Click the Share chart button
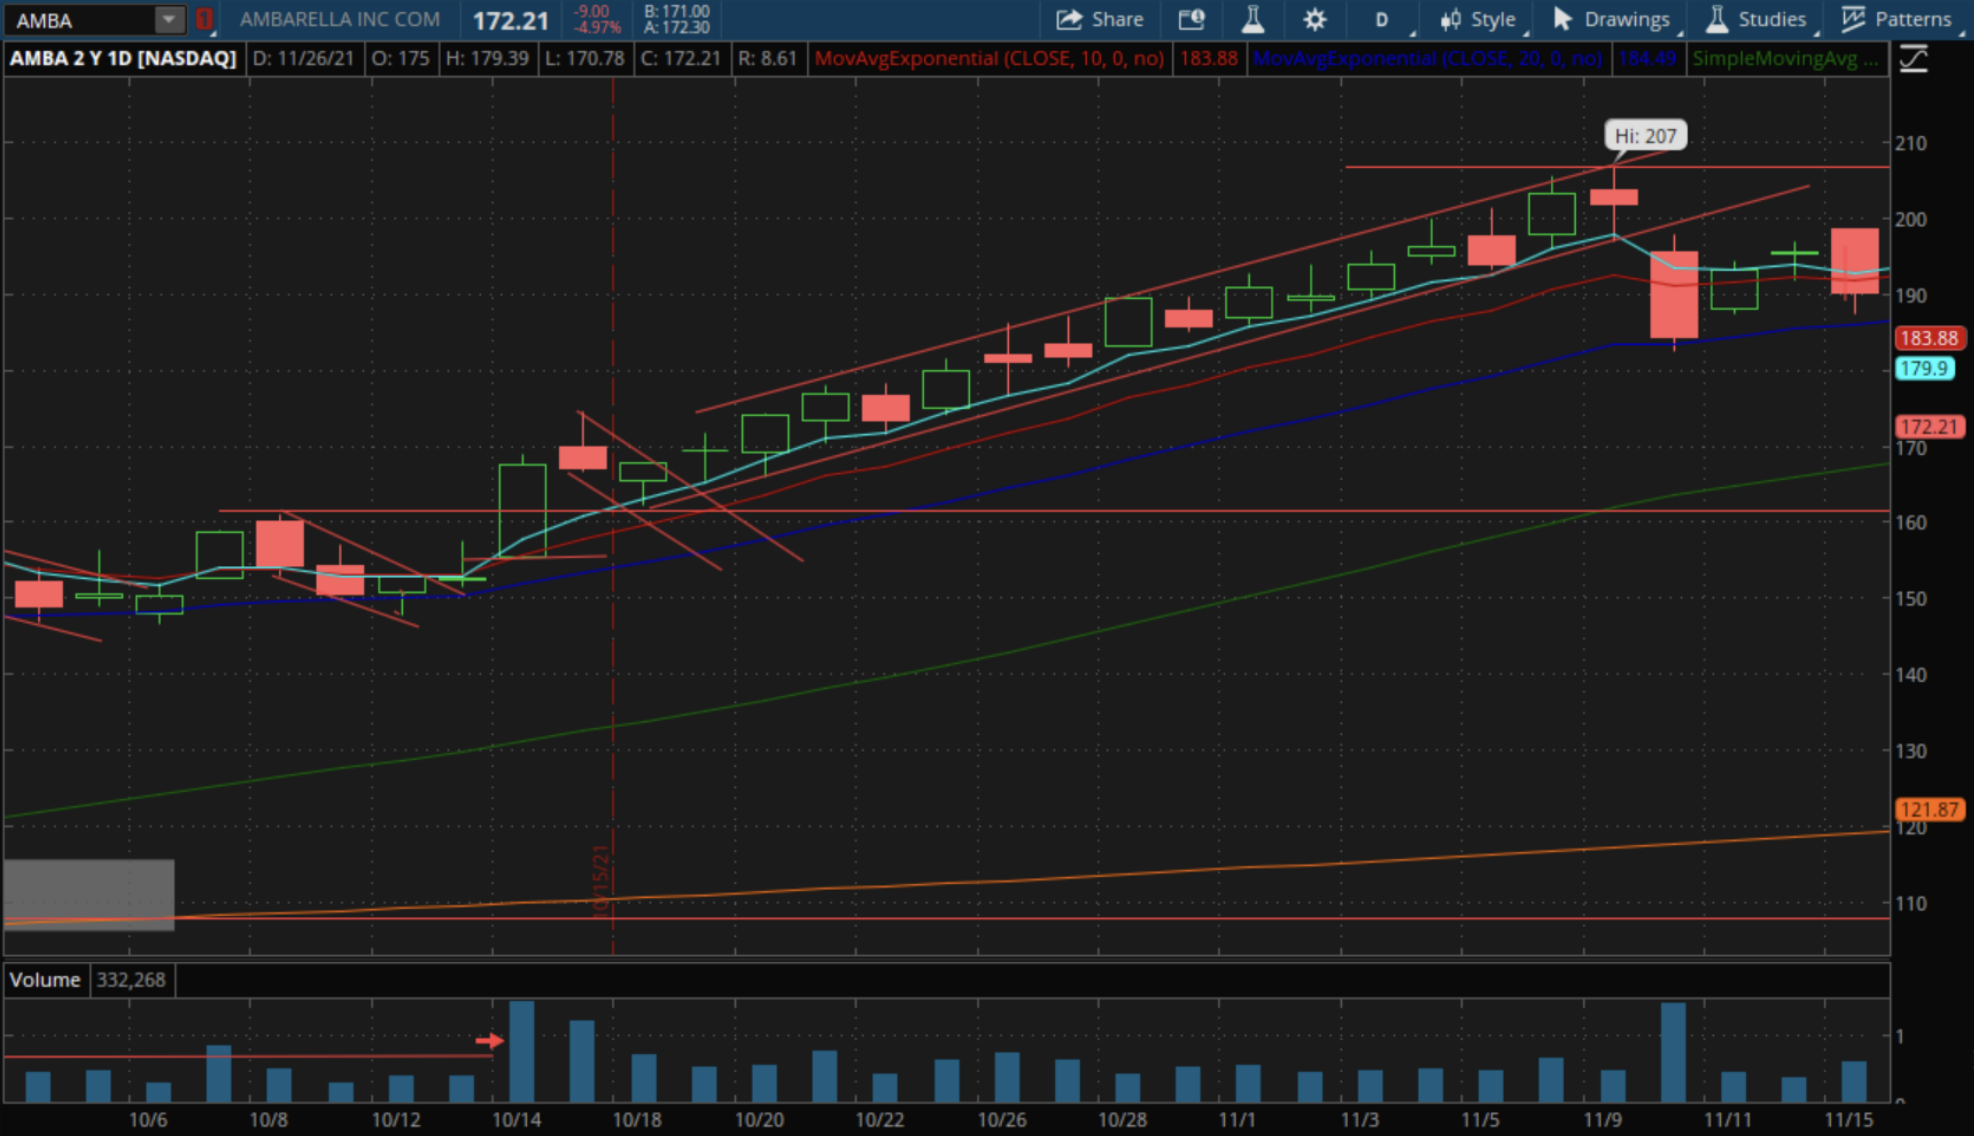1974x1136 pixels. (1100, 19)
